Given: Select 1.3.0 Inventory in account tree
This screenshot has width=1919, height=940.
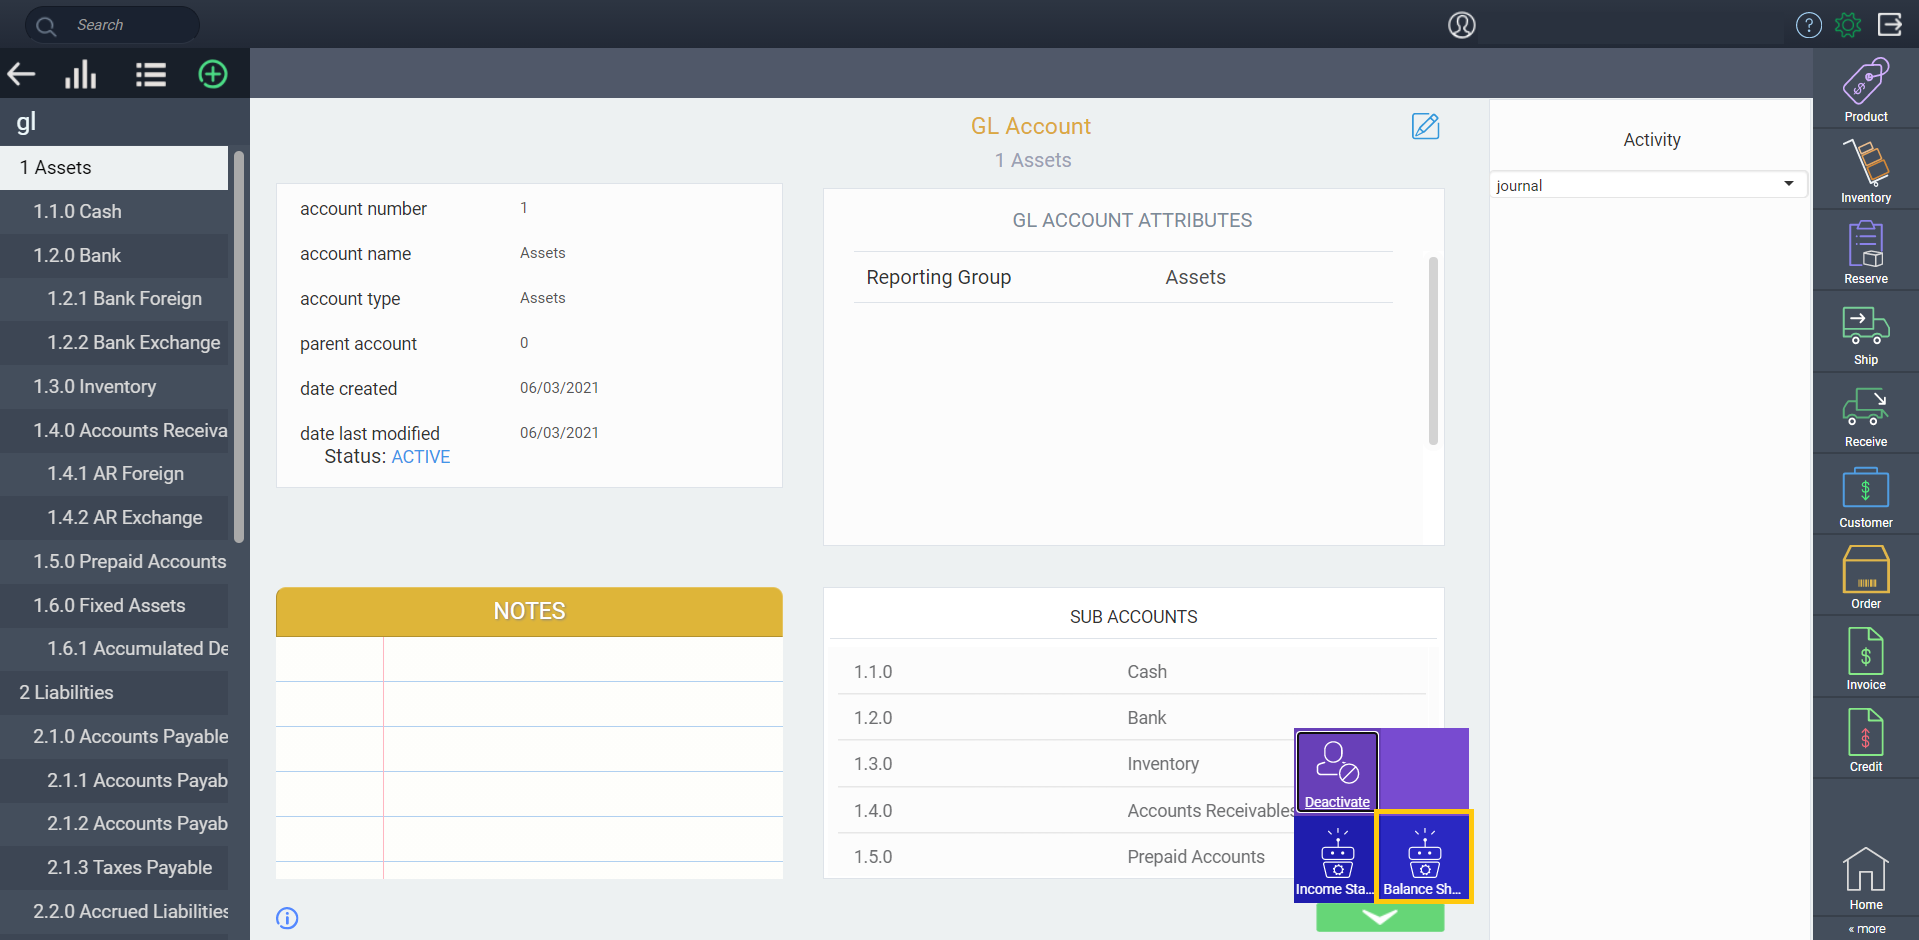Looking at the screenshot, I should click(114, 387).
